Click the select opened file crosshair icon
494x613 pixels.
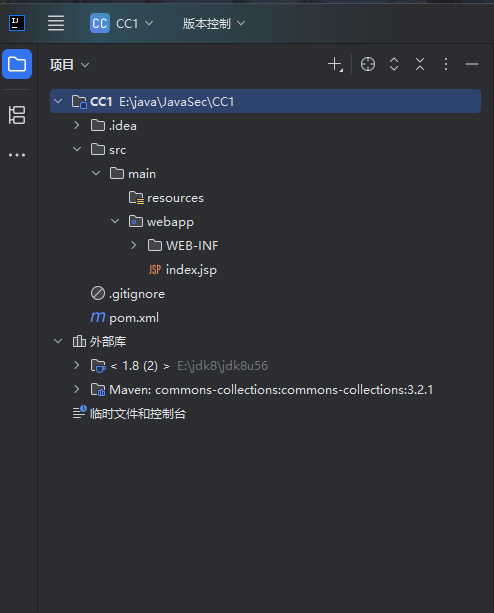pyautogui.click(x=368, y=64)
